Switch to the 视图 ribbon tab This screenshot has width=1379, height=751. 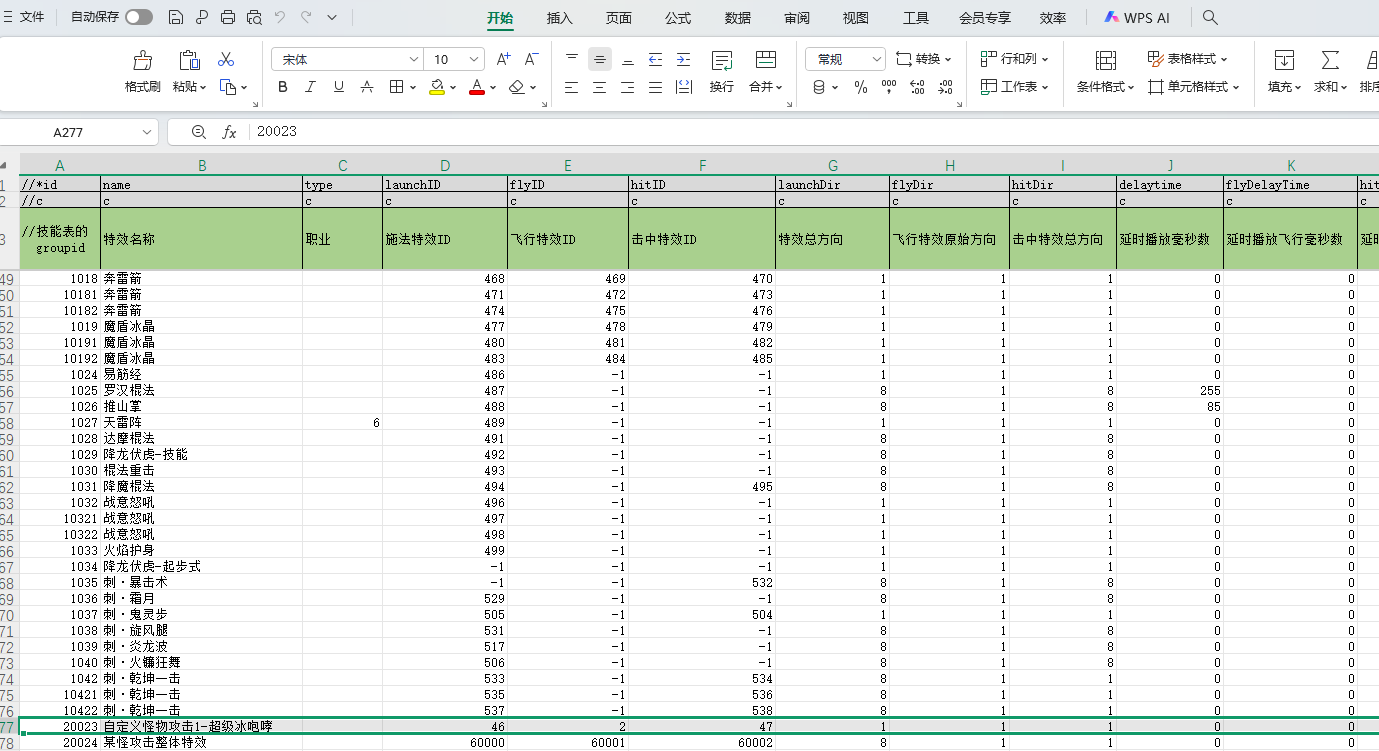coord(856,18)
